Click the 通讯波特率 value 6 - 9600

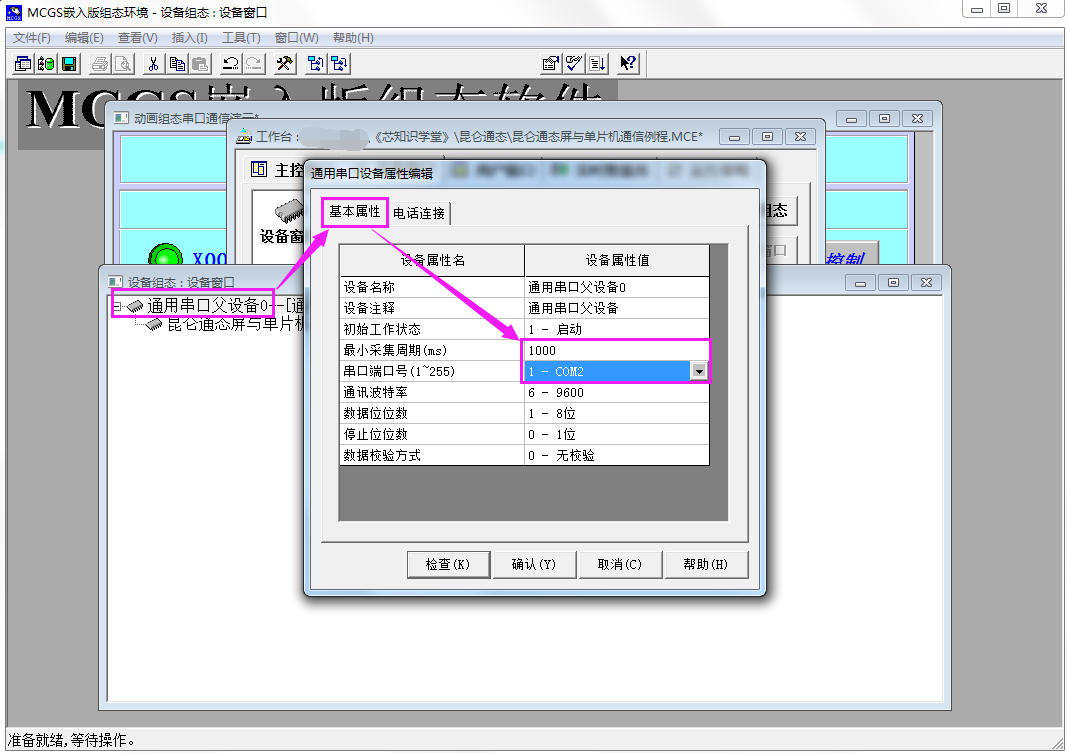[617, 392]
